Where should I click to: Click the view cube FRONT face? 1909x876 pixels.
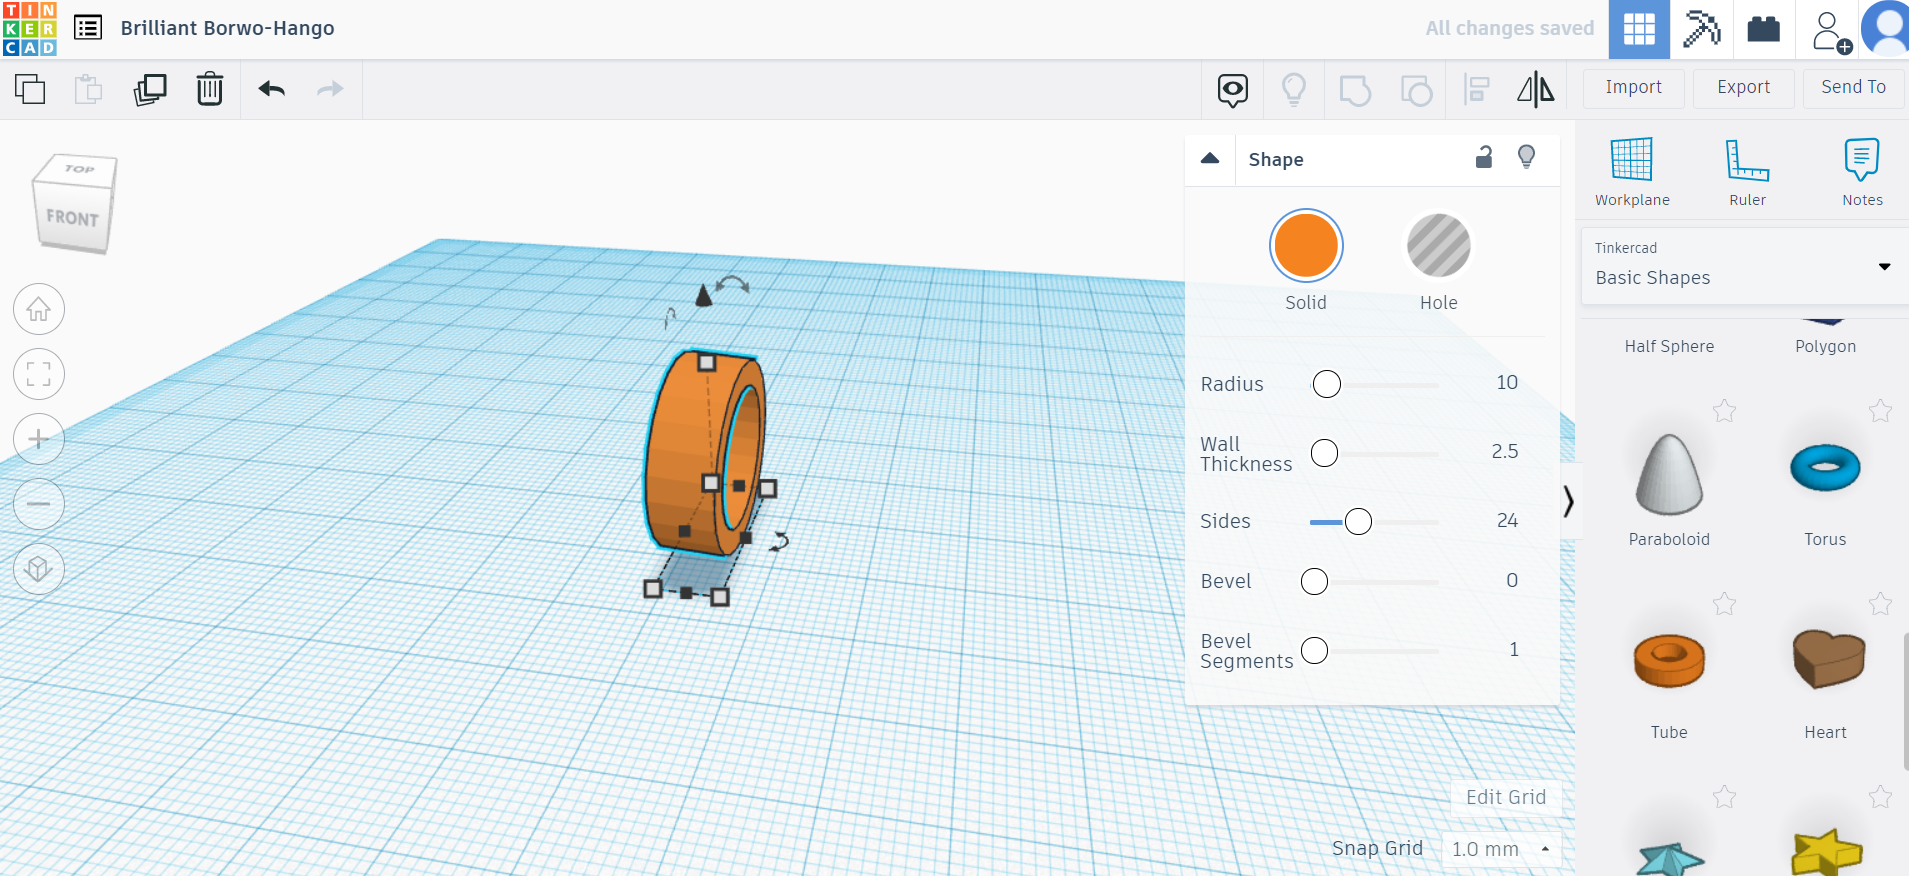click(x=72, y=218)
